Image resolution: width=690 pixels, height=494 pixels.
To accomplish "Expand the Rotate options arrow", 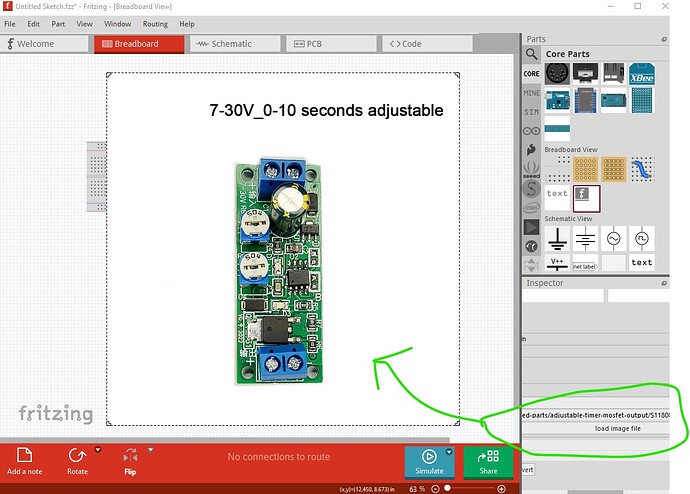I will [x=98, y=450].
